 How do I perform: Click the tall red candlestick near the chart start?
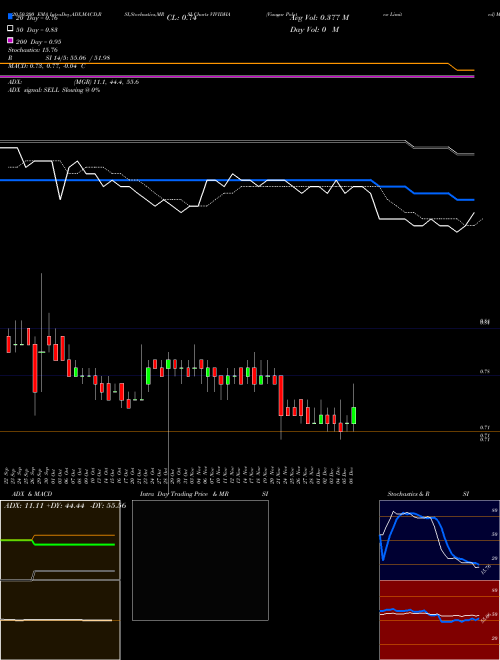click(35, 368)
